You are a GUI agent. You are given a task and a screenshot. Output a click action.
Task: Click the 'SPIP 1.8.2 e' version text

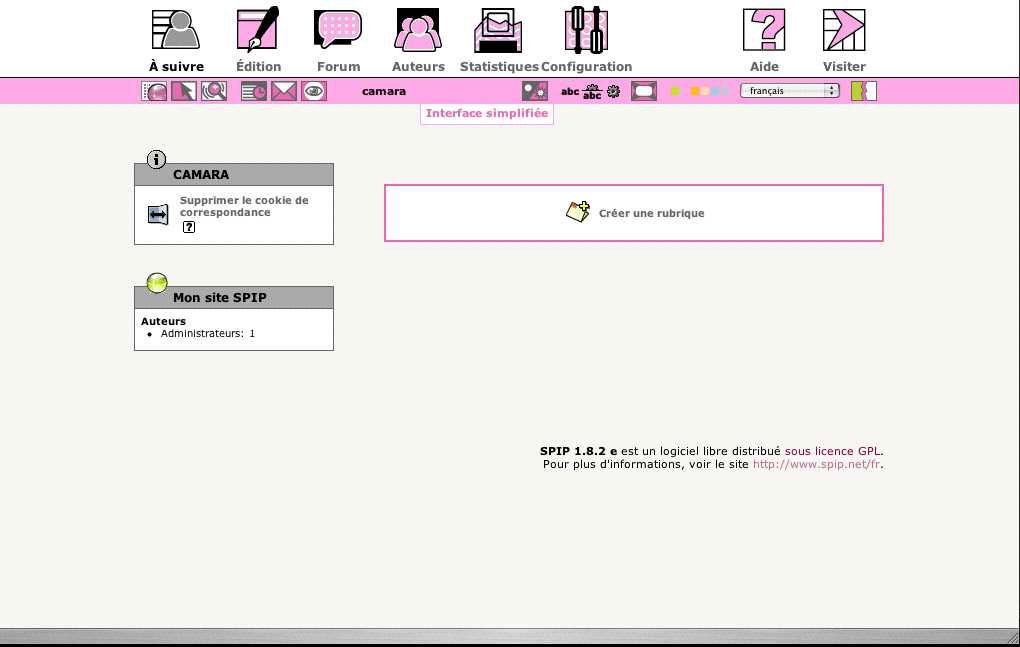578,451
